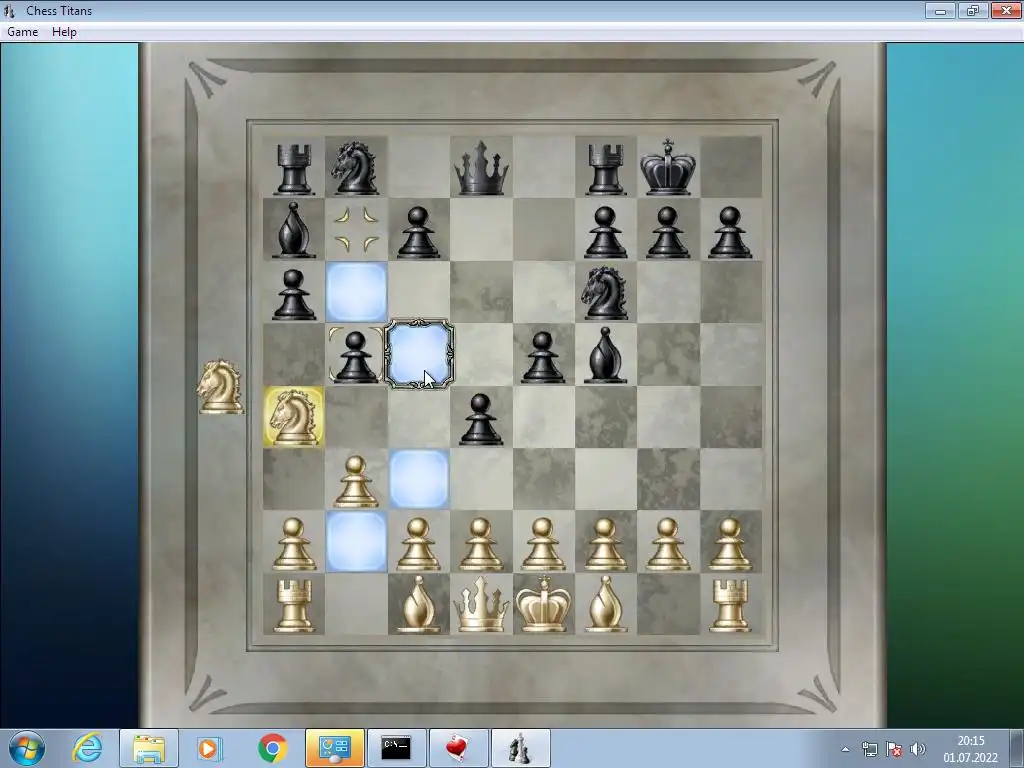
Task: Minimize the Chess Titans window
Action: 940,10
